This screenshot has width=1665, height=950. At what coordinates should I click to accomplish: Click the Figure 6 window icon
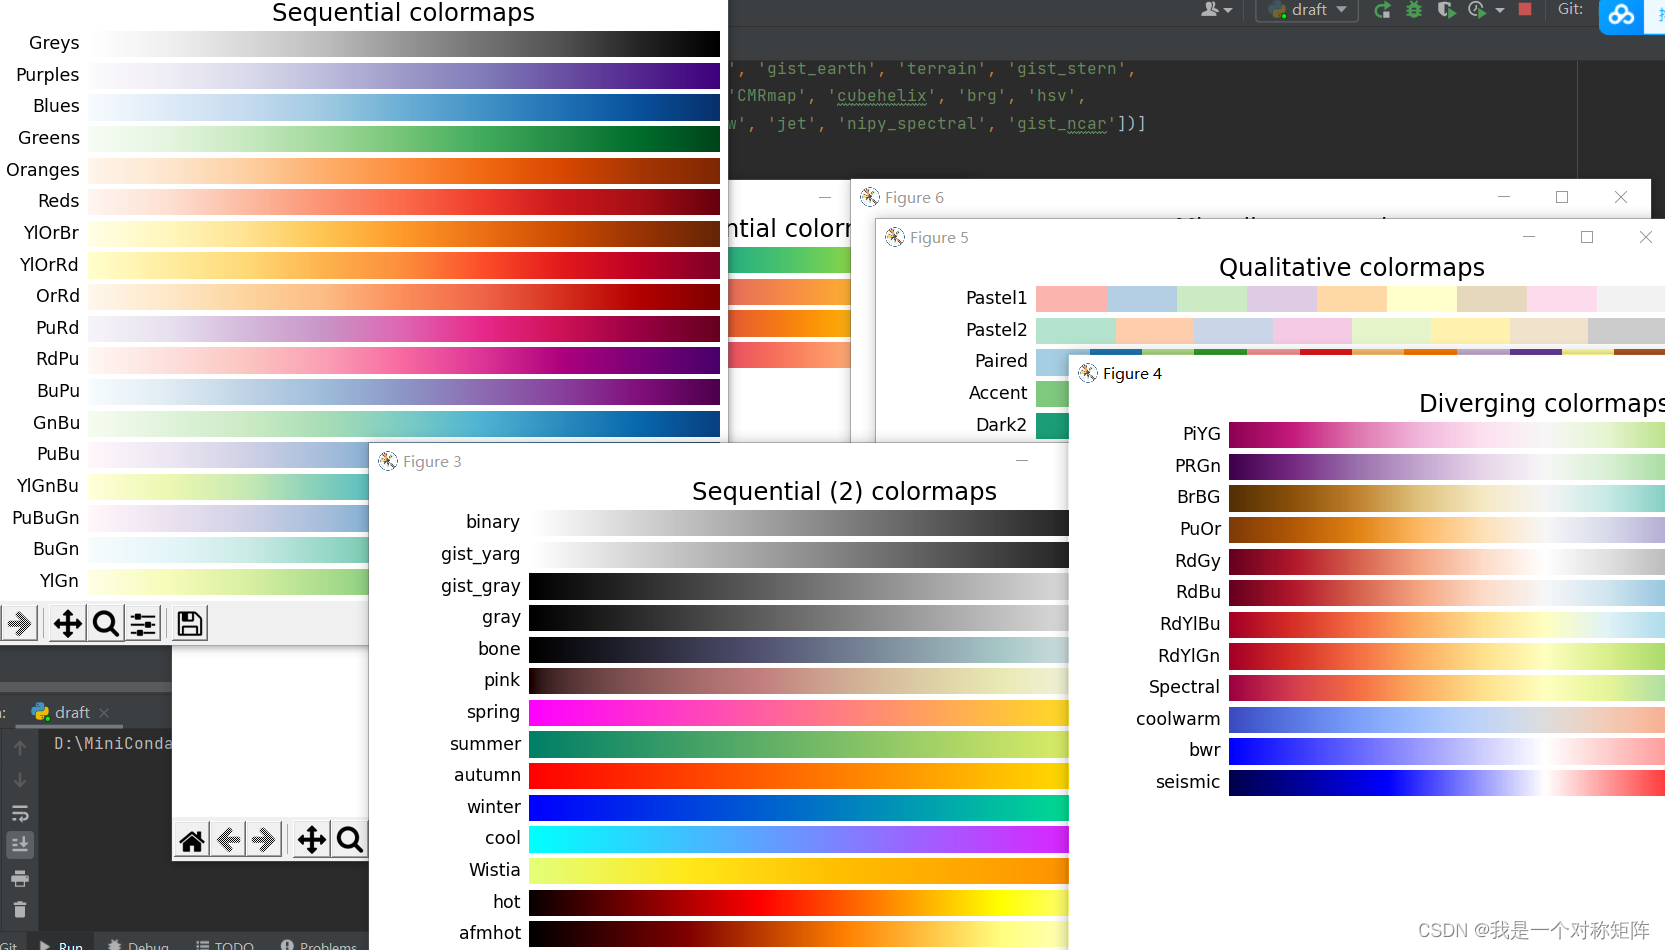(870, 197)
